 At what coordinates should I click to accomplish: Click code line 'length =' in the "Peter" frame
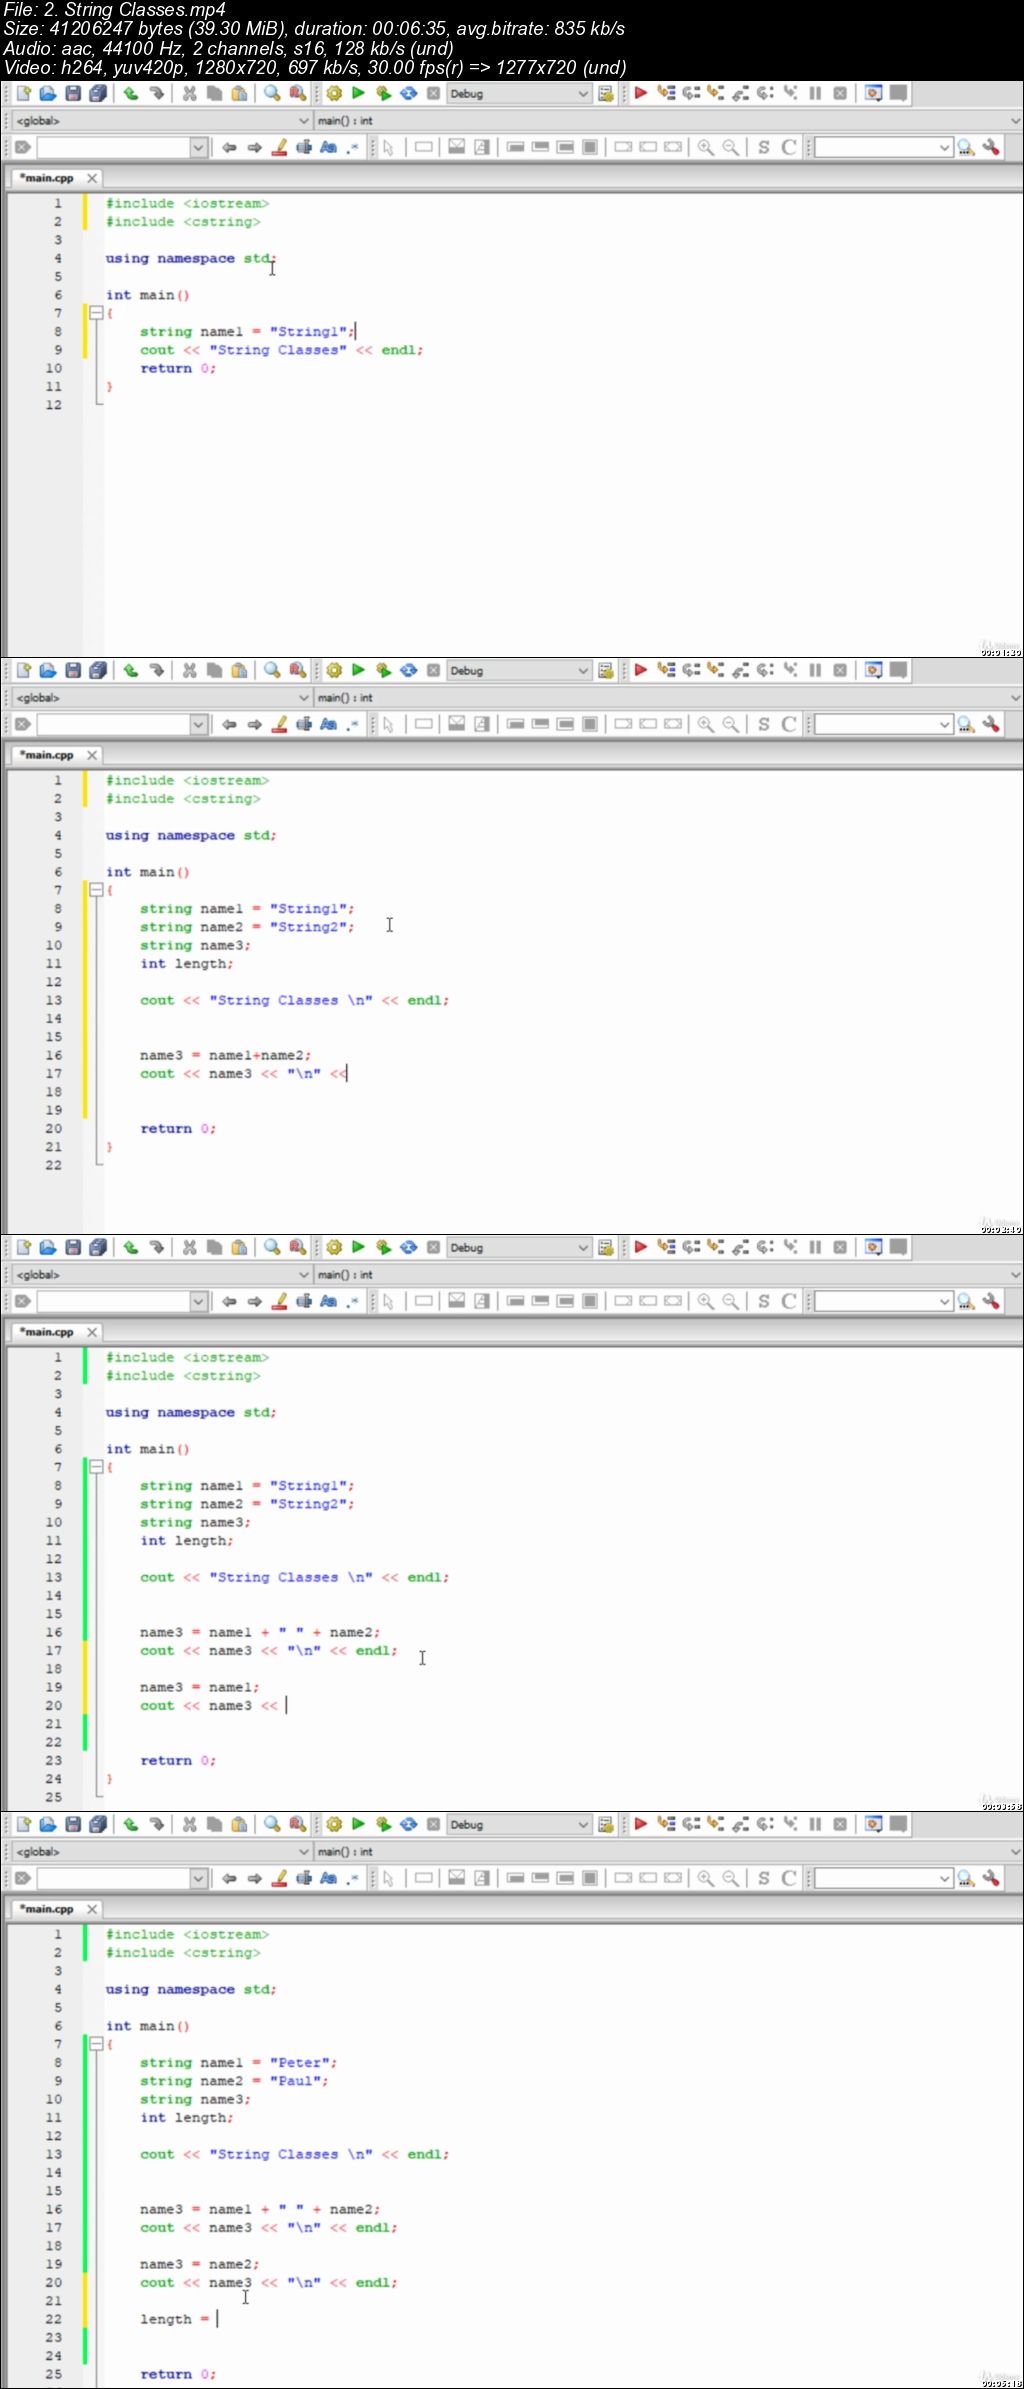[175, 2319]
